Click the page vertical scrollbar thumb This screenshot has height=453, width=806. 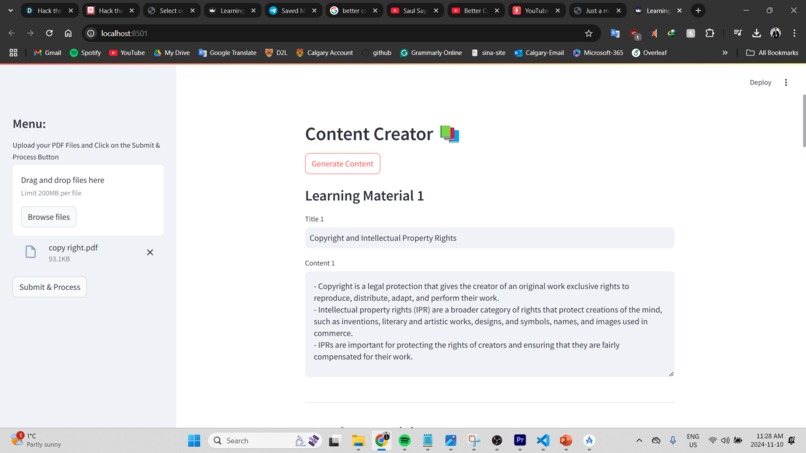click(x=803, y=121)
